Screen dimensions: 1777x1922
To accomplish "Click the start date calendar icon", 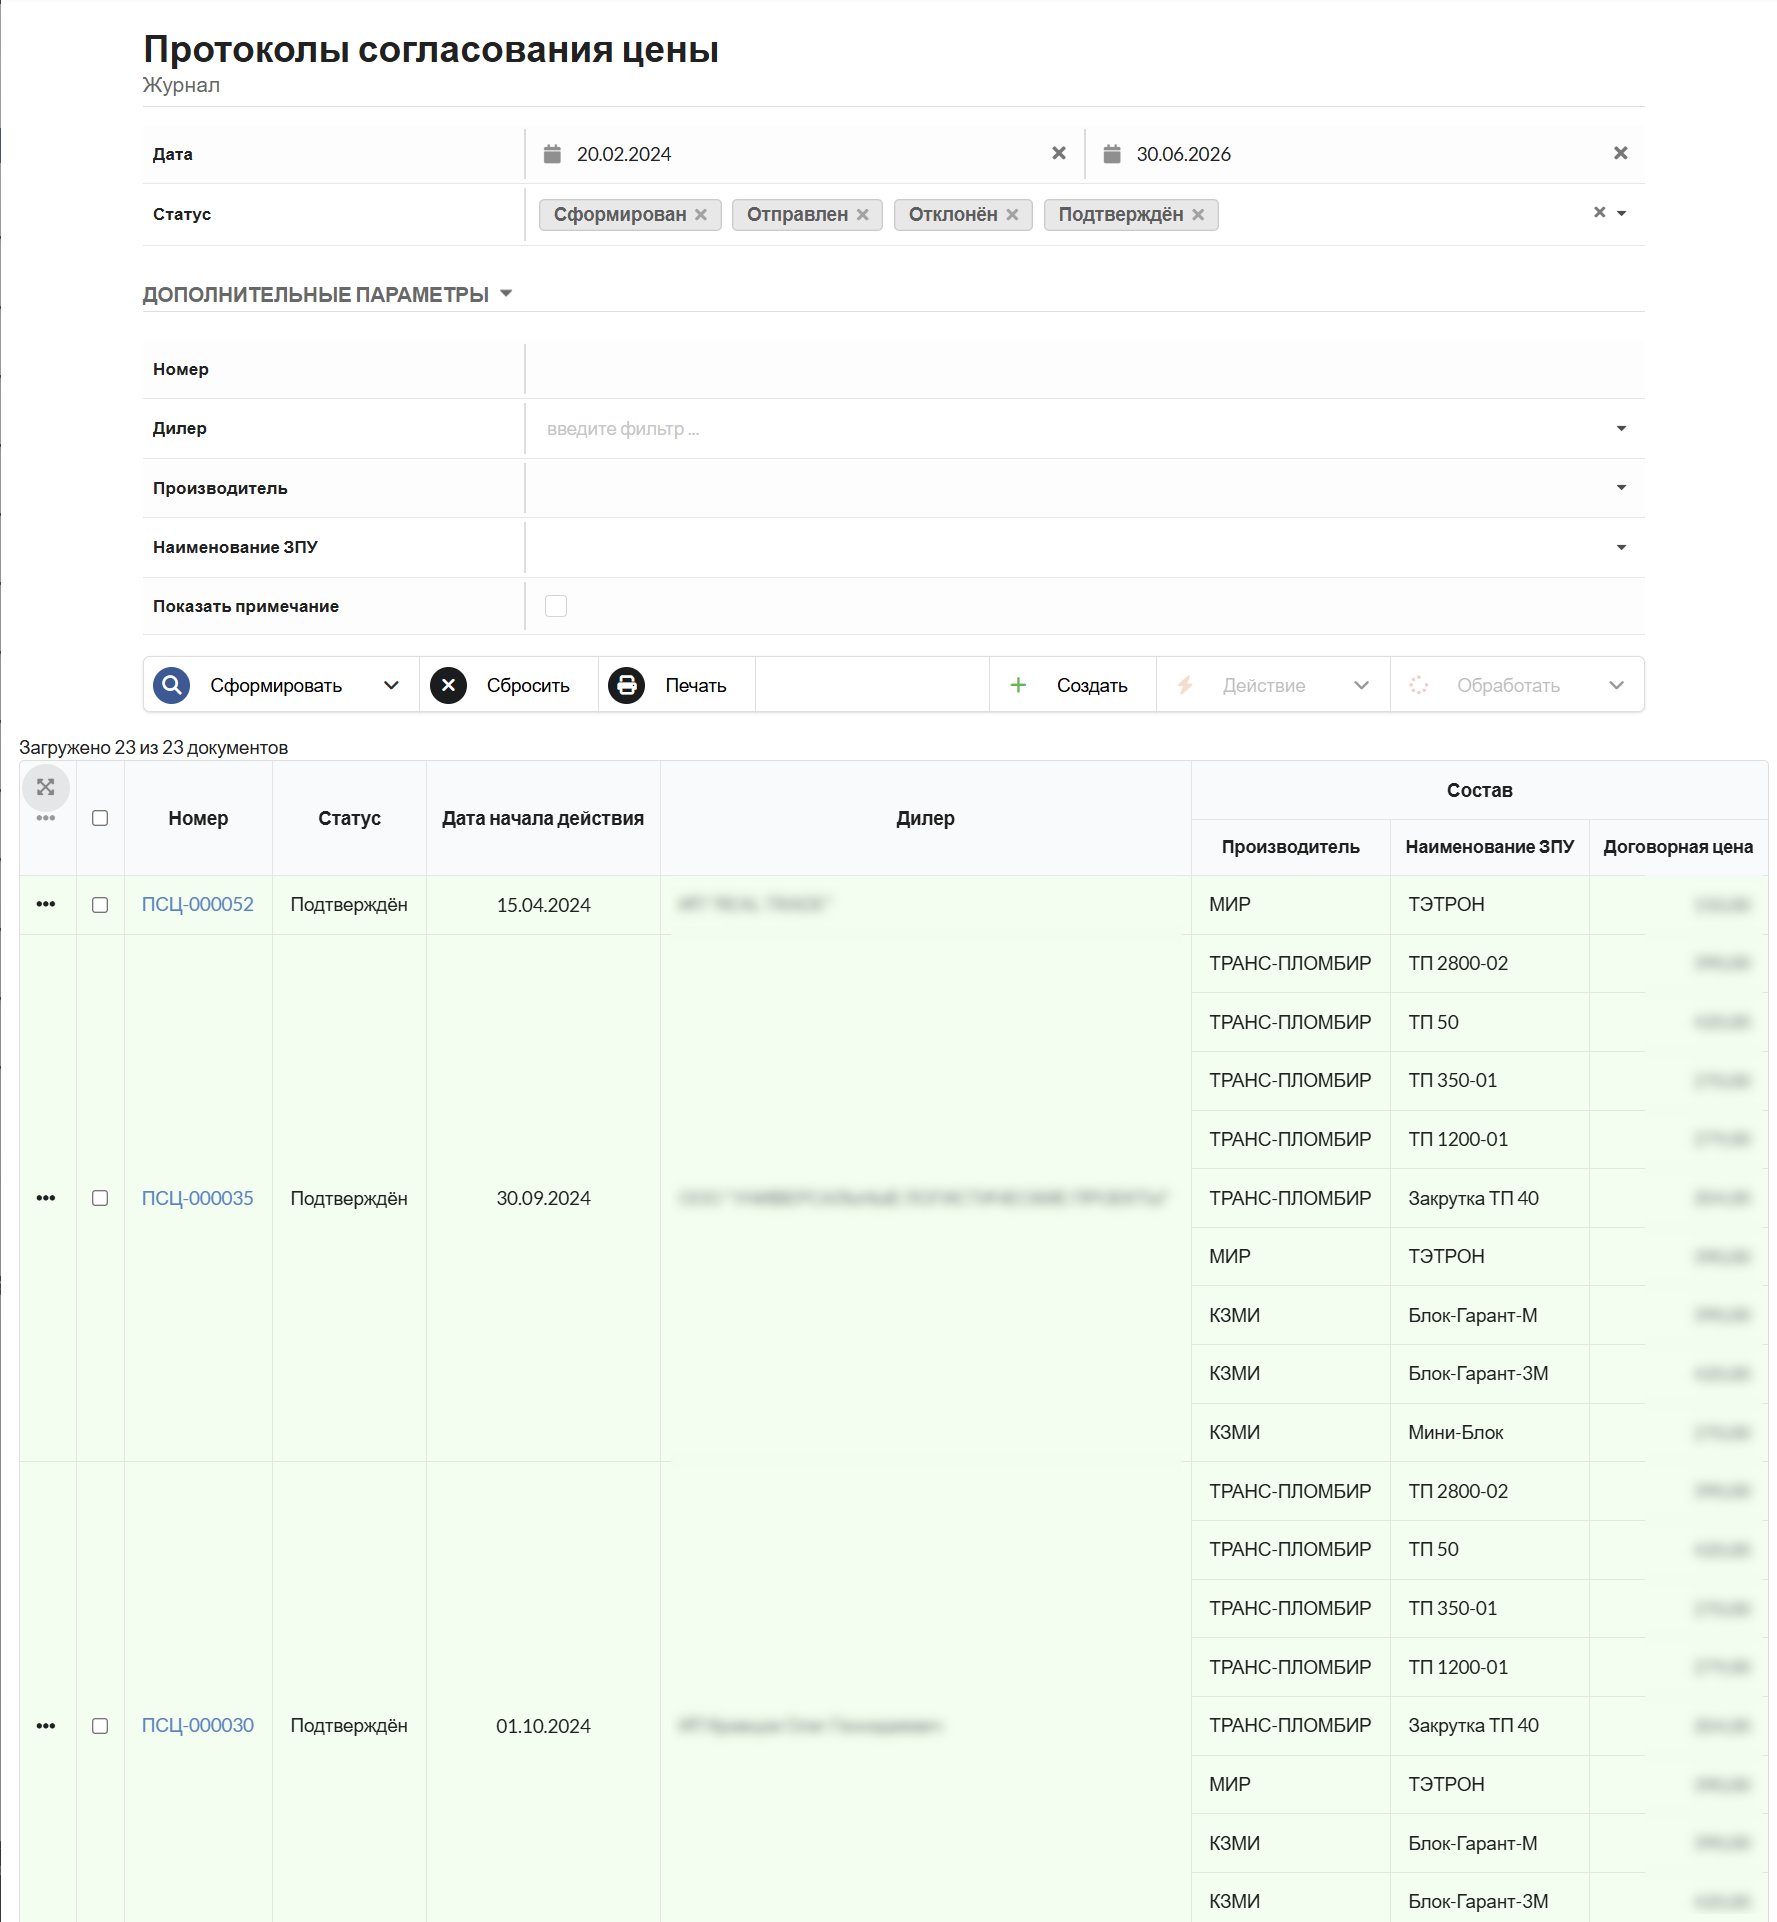I will (552, 154).
